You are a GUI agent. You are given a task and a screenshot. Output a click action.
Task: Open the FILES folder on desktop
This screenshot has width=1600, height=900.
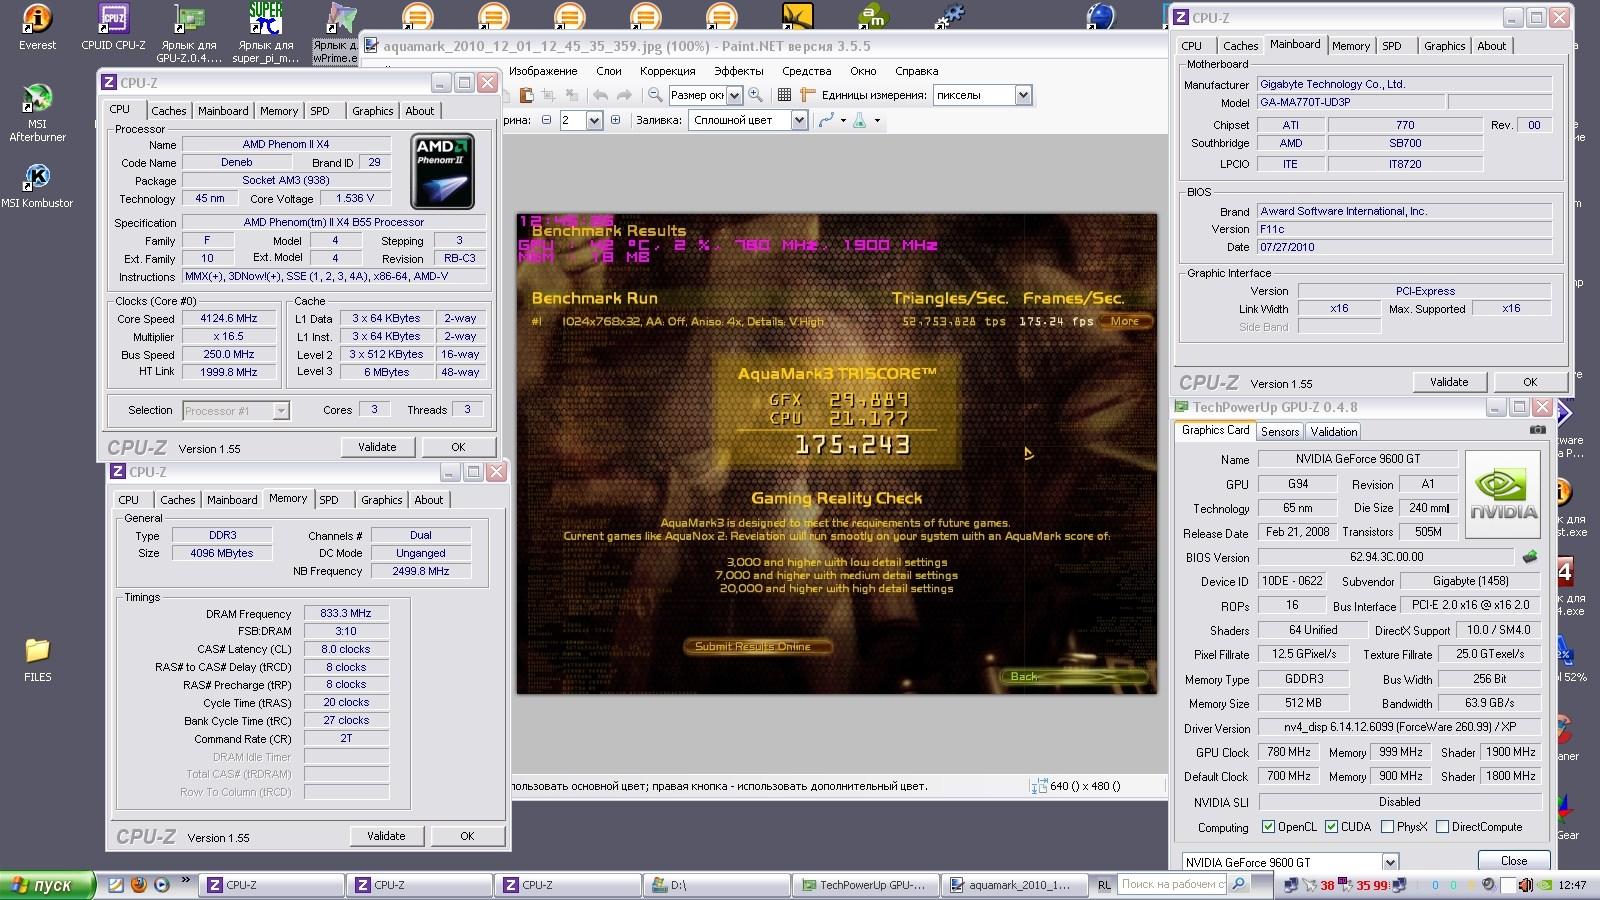coord(37,659)
